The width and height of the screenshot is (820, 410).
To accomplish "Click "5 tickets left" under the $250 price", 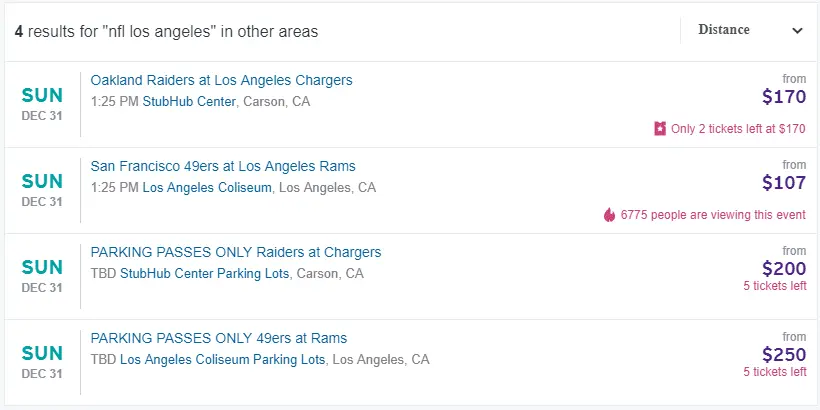I will point(774,372).
